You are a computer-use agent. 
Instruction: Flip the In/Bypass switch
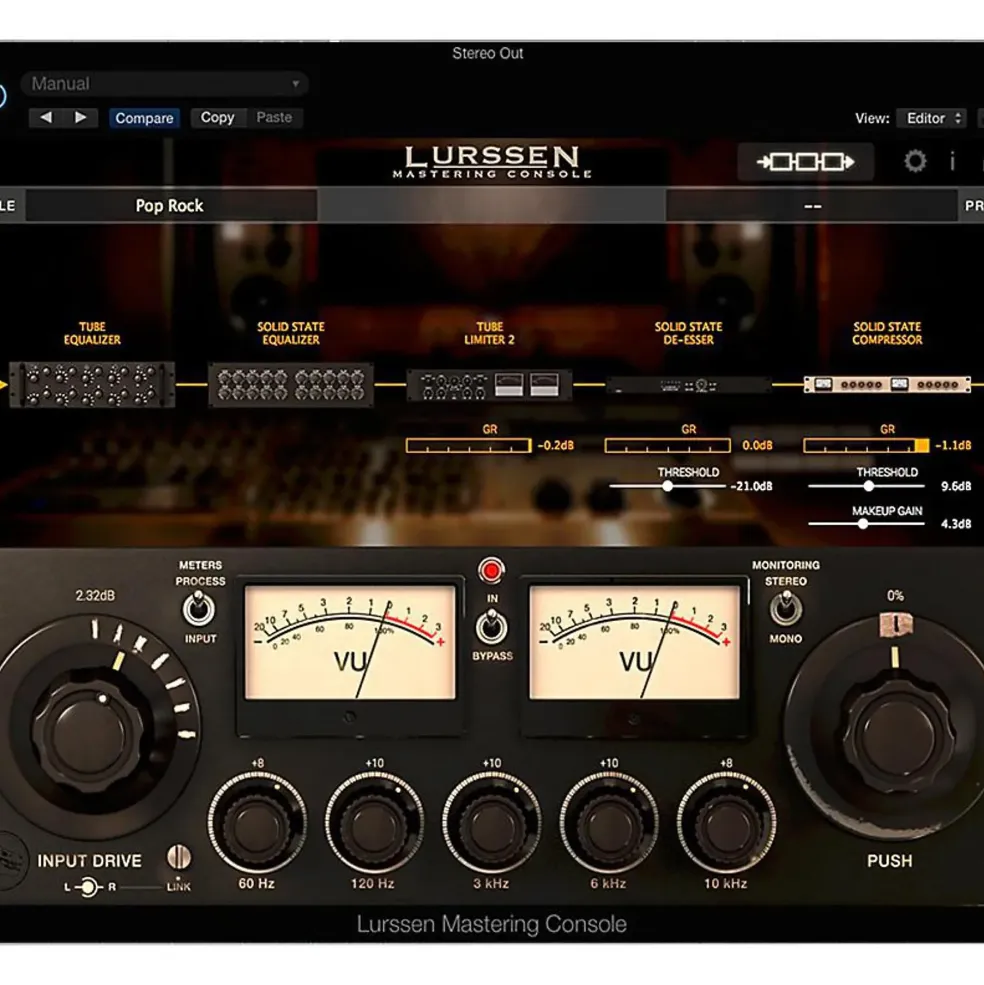pos(491,626)
